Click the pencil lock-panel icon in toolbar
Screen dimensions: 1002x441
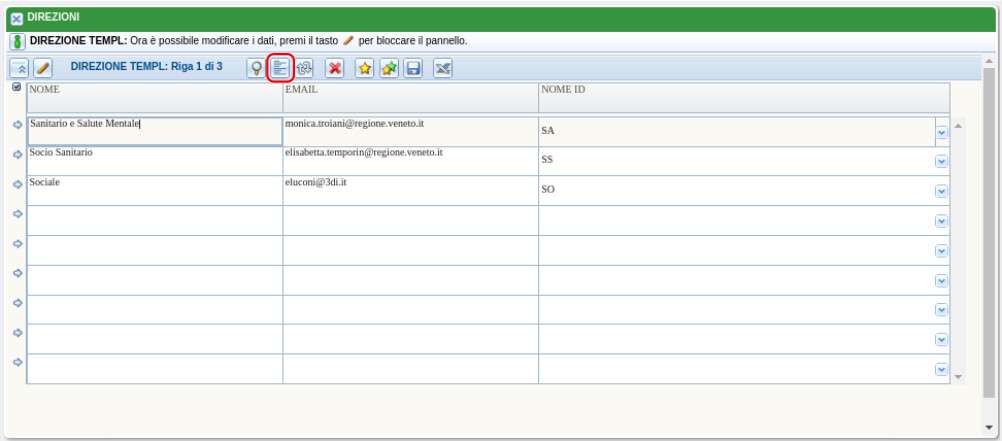pos(43,68)
